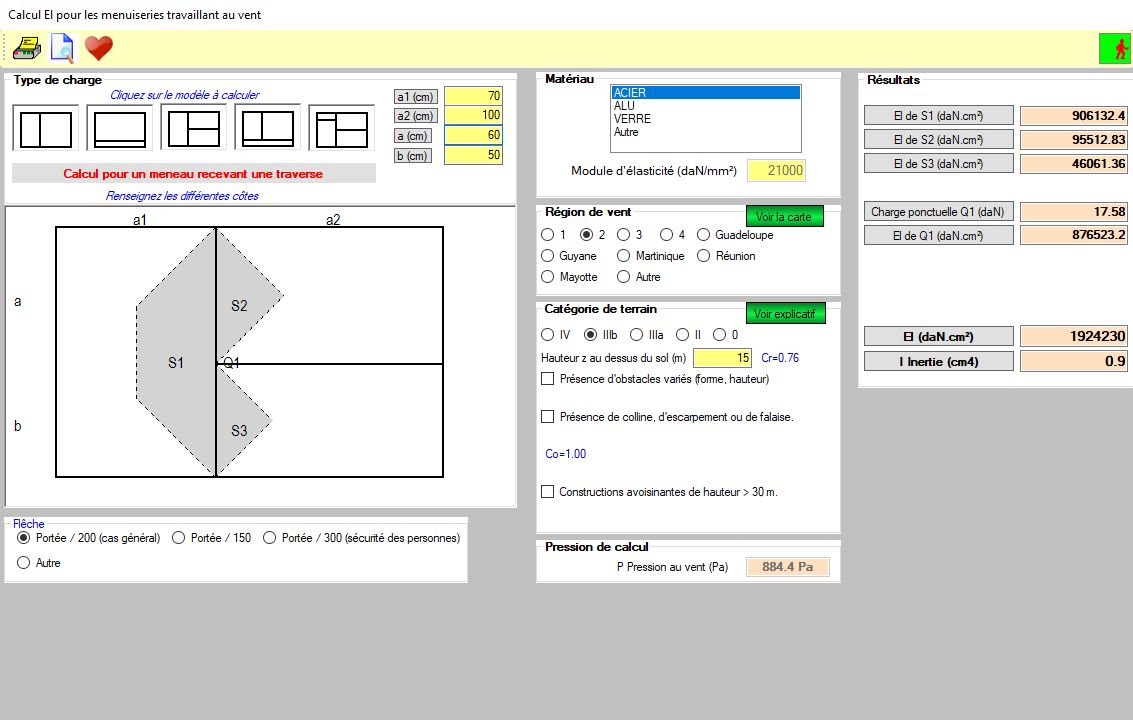
Task: Click the red heart icon
Action: tap(98, 47)
